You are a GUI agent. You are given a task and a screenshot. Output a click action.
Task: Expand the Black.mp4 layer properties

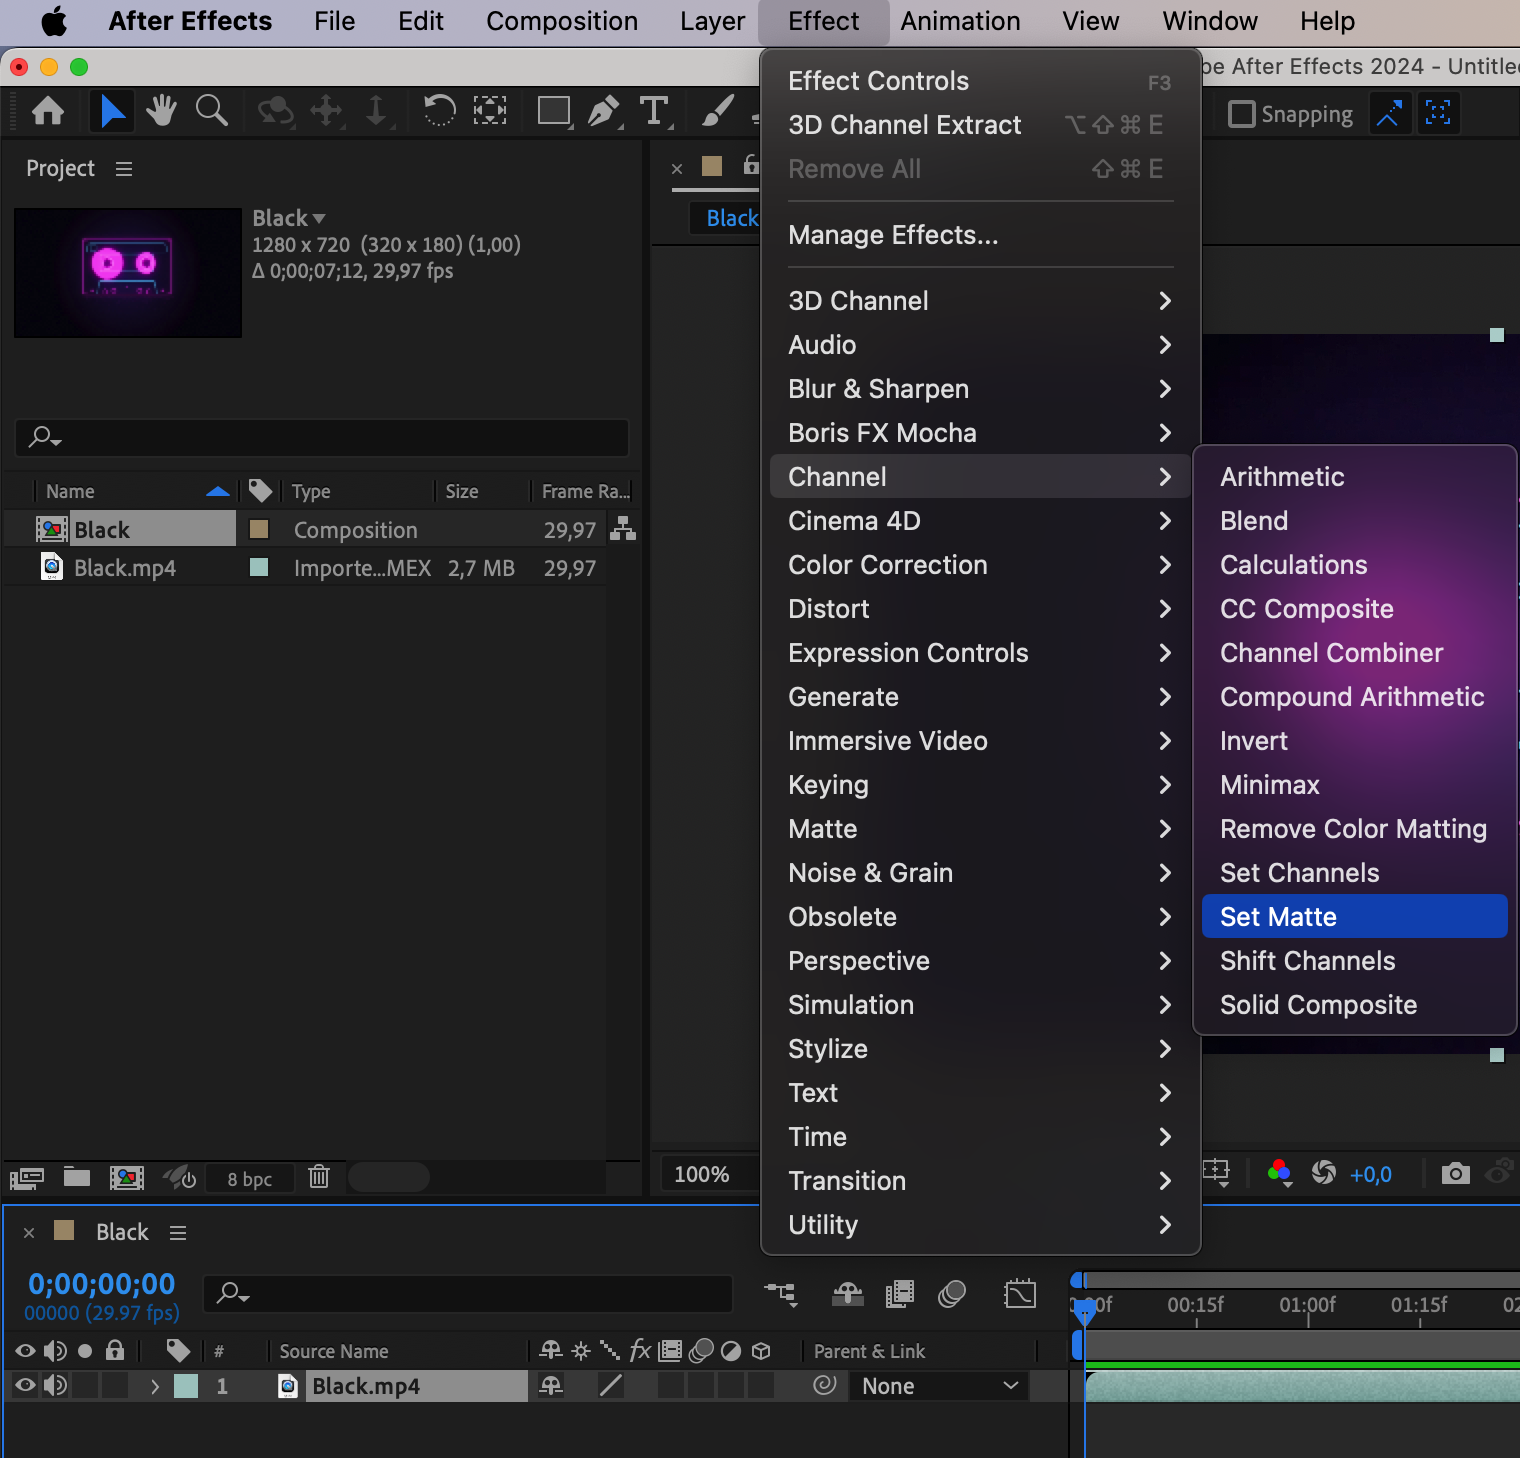[155, 1386]
